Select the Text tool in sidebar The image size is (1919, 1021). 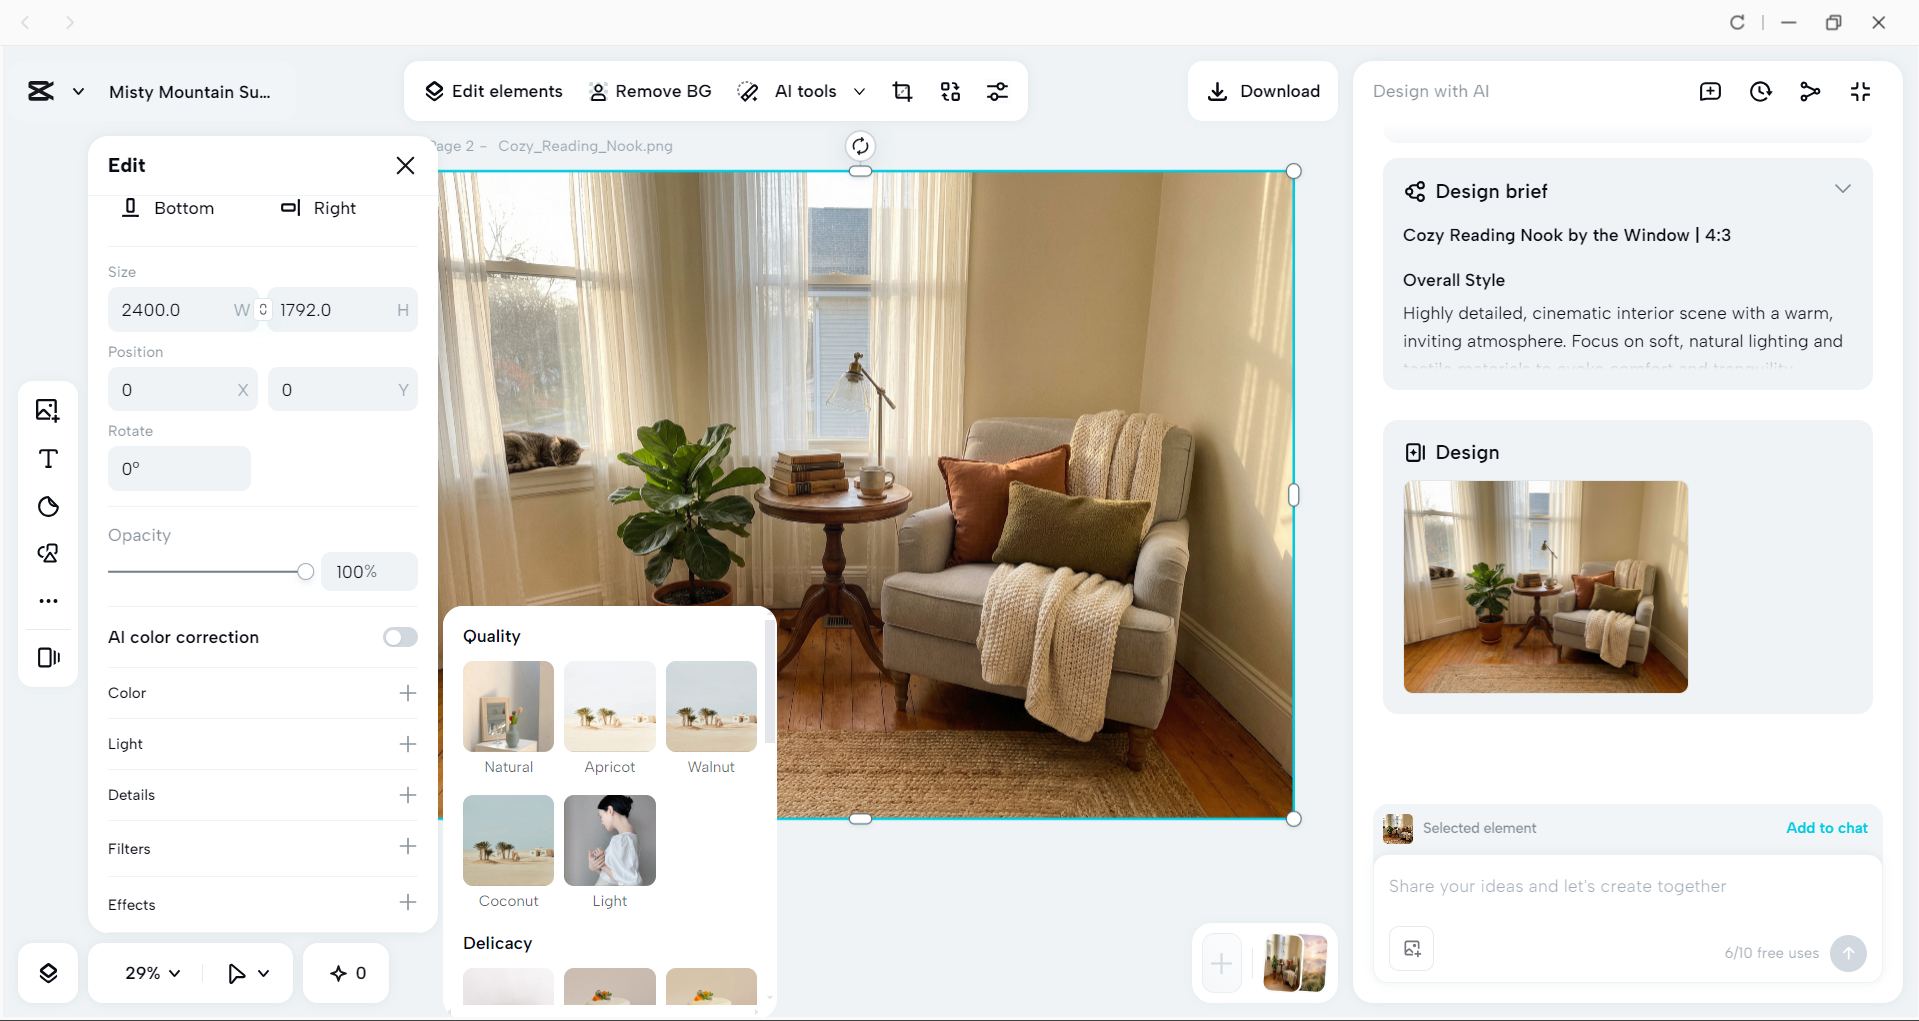(x=48, y=458)
